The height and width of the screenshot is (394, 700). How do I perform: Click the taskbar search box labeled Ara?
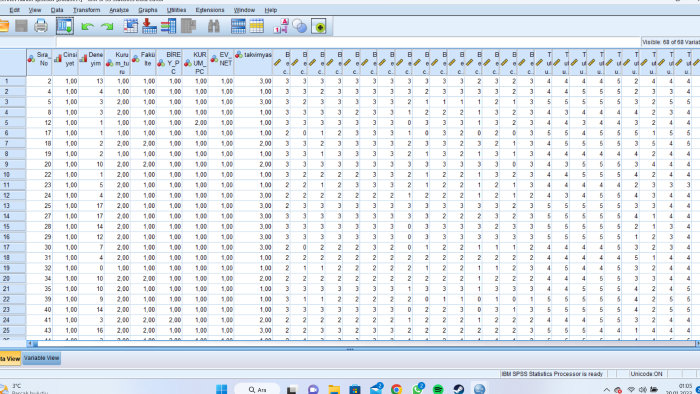(x=257, y=390)
